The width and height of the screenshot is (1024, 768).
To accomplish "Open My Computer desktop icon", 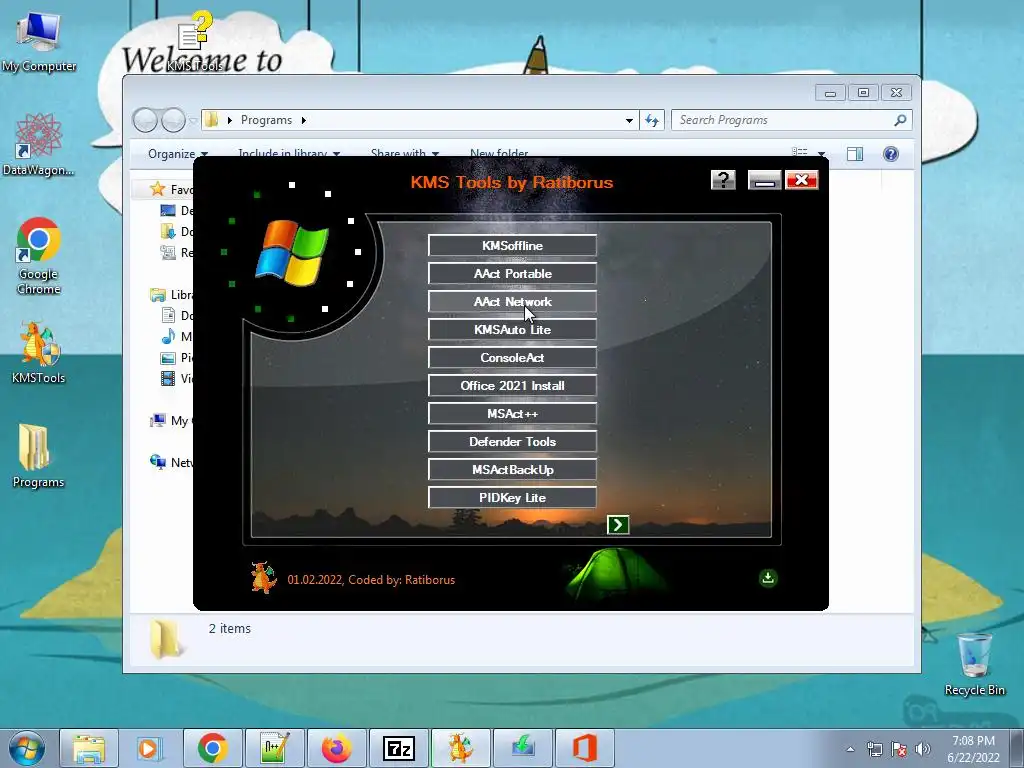I will pos(39,42).
